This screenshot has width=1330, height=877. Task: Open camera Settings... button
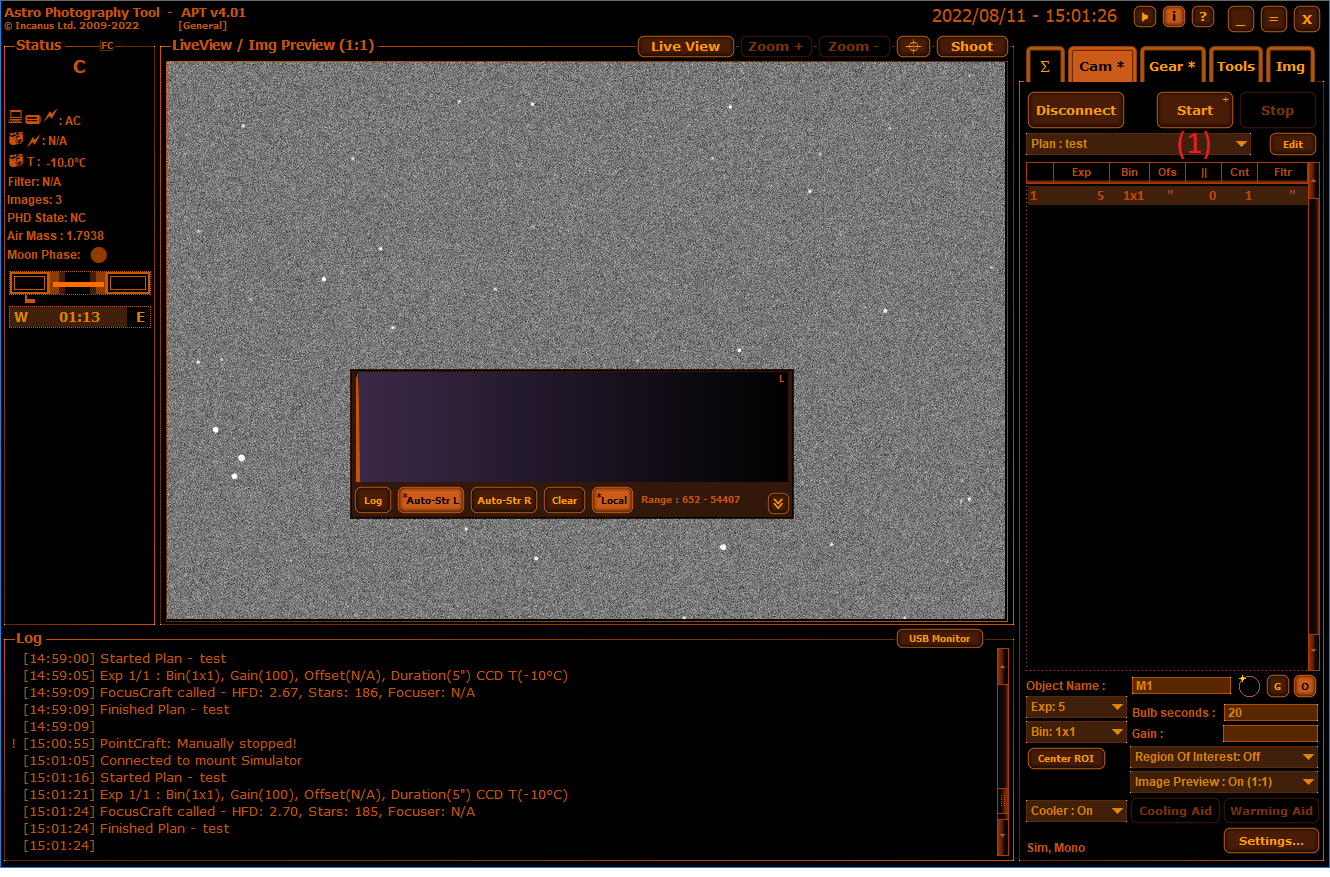point(1270,842)
